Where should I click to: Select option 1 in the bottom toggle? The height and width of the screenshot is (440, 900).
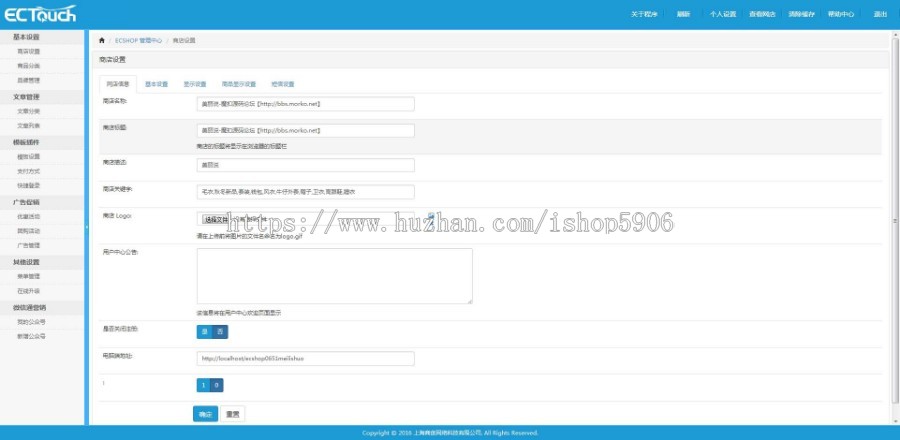(203, 386)
